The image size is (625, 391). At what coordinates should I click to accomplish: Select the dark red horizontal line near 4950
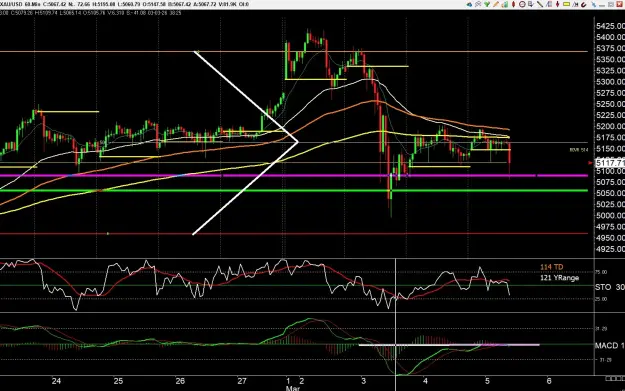[294, 234]
